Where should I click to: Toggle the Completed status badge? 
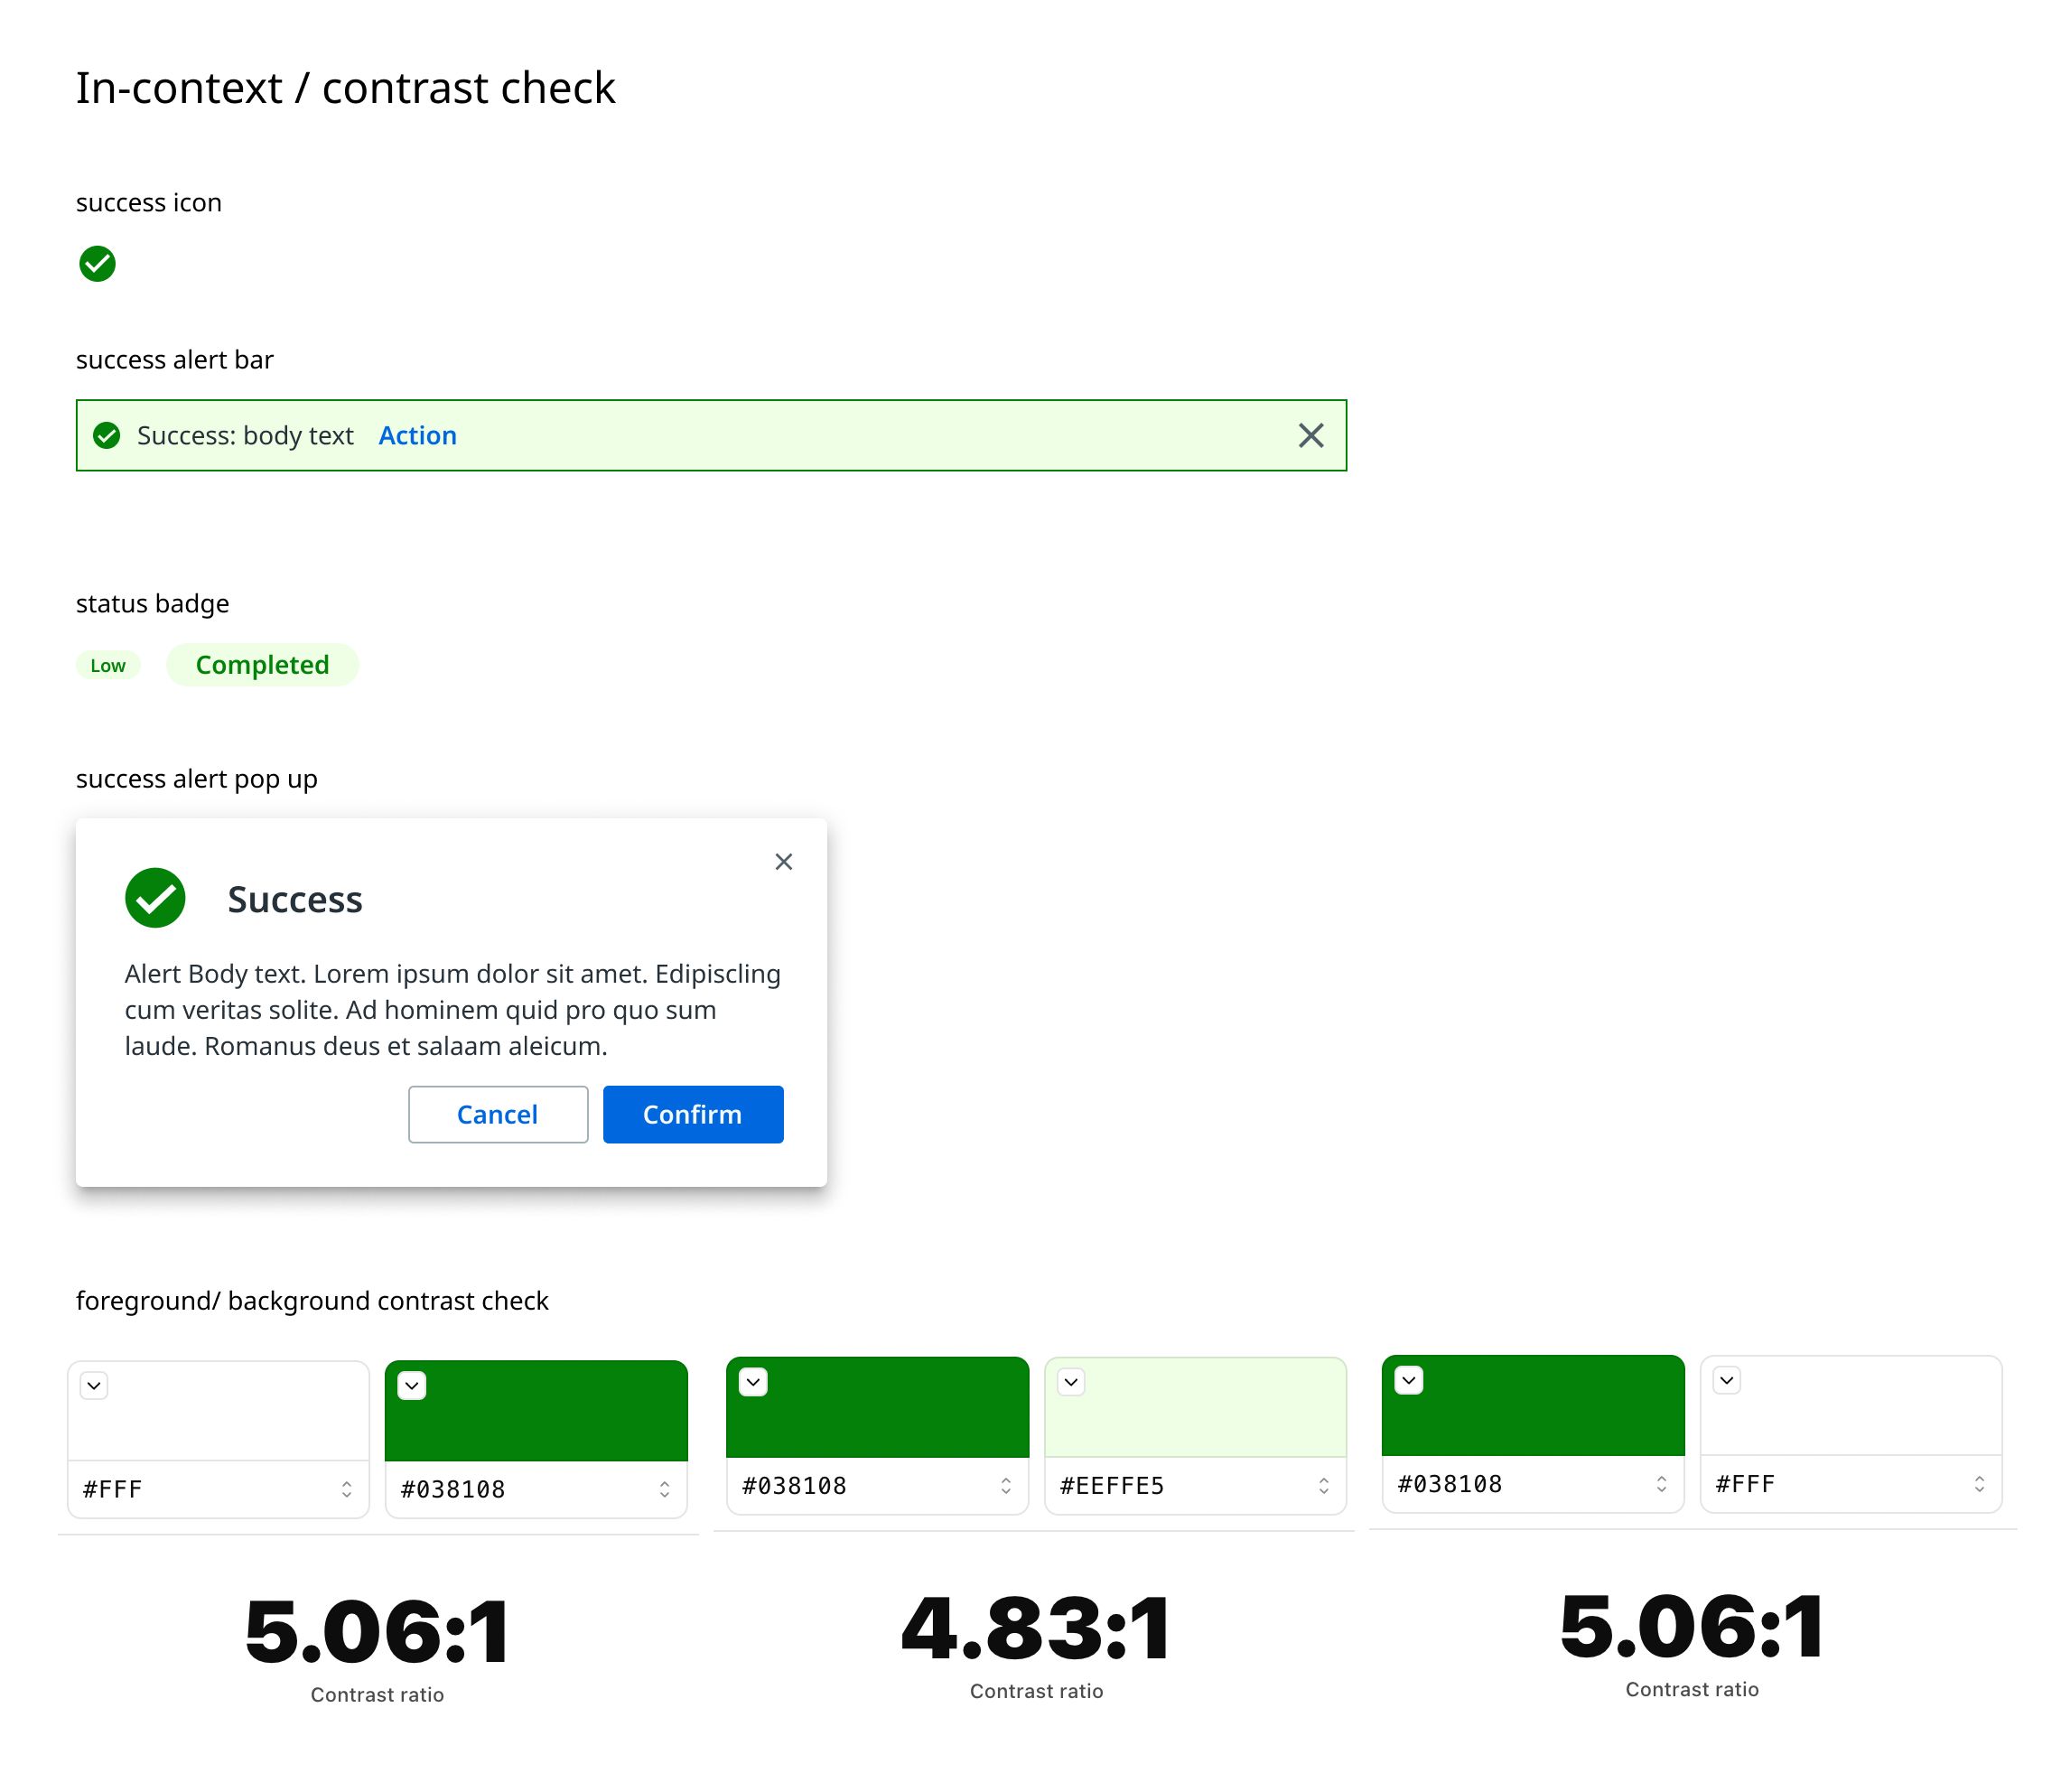(x=263, y=665)
